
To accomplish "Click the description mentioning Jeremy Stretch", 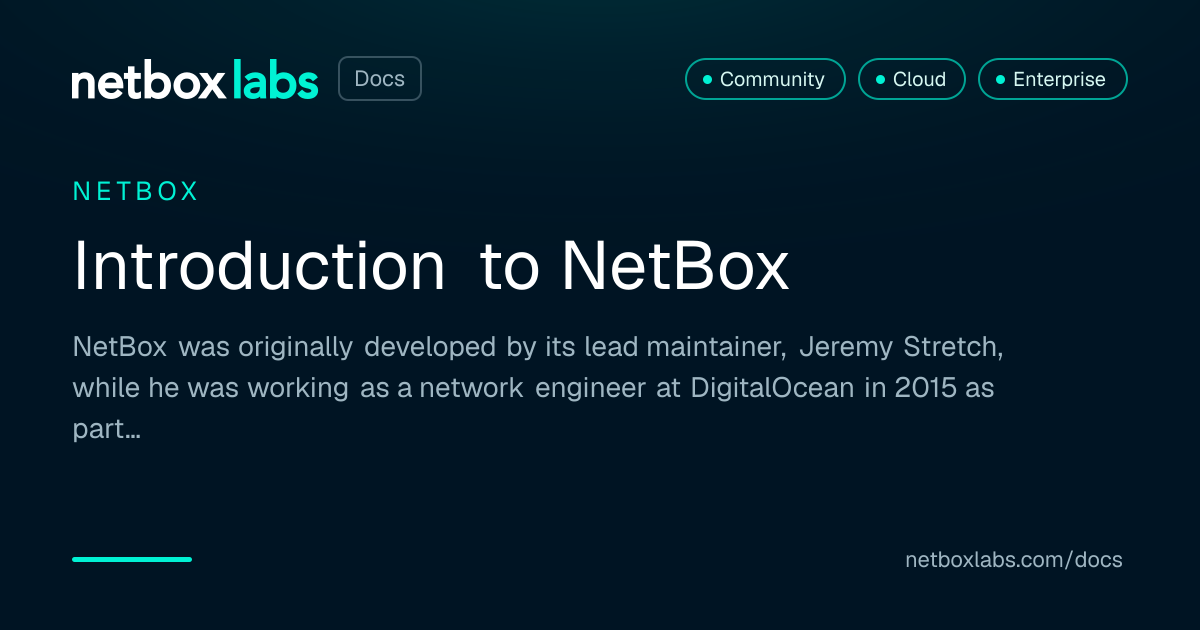I will click(538, 389).
